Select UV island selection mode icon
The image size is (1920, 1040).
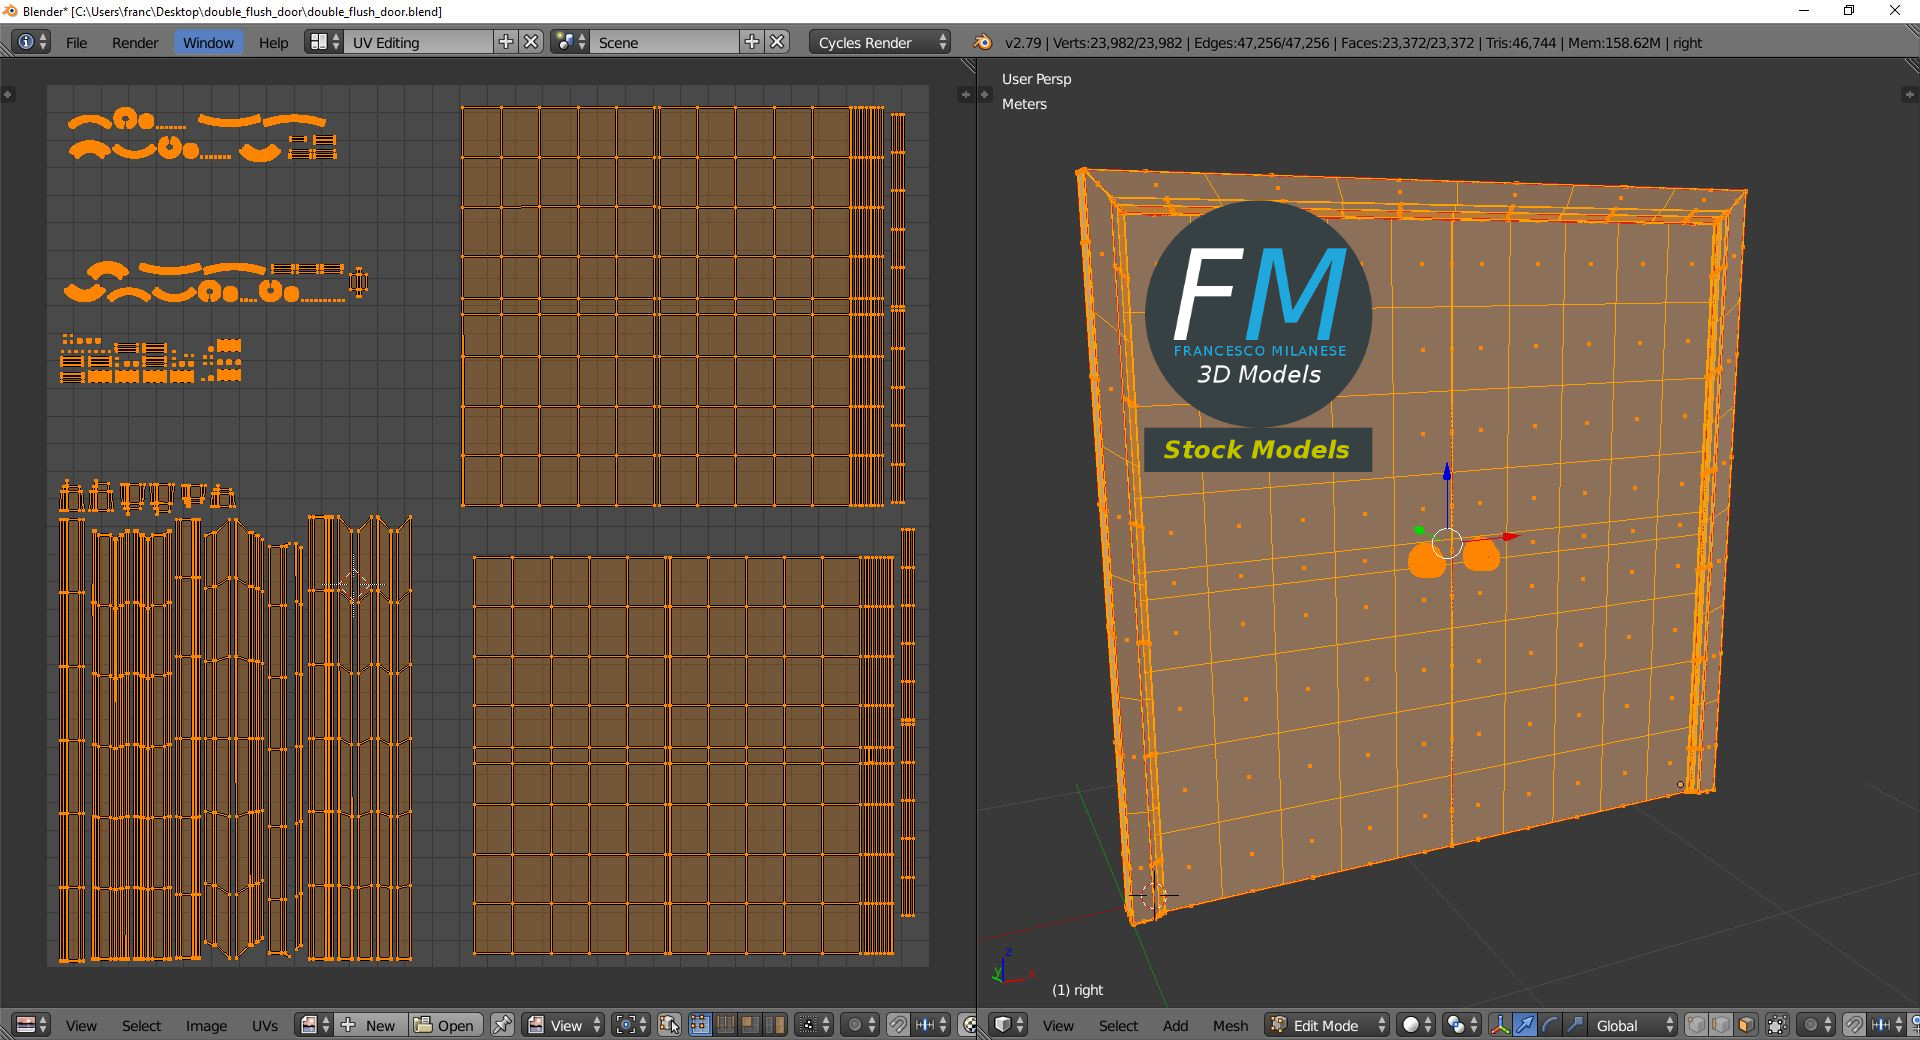coord(774,1025)
